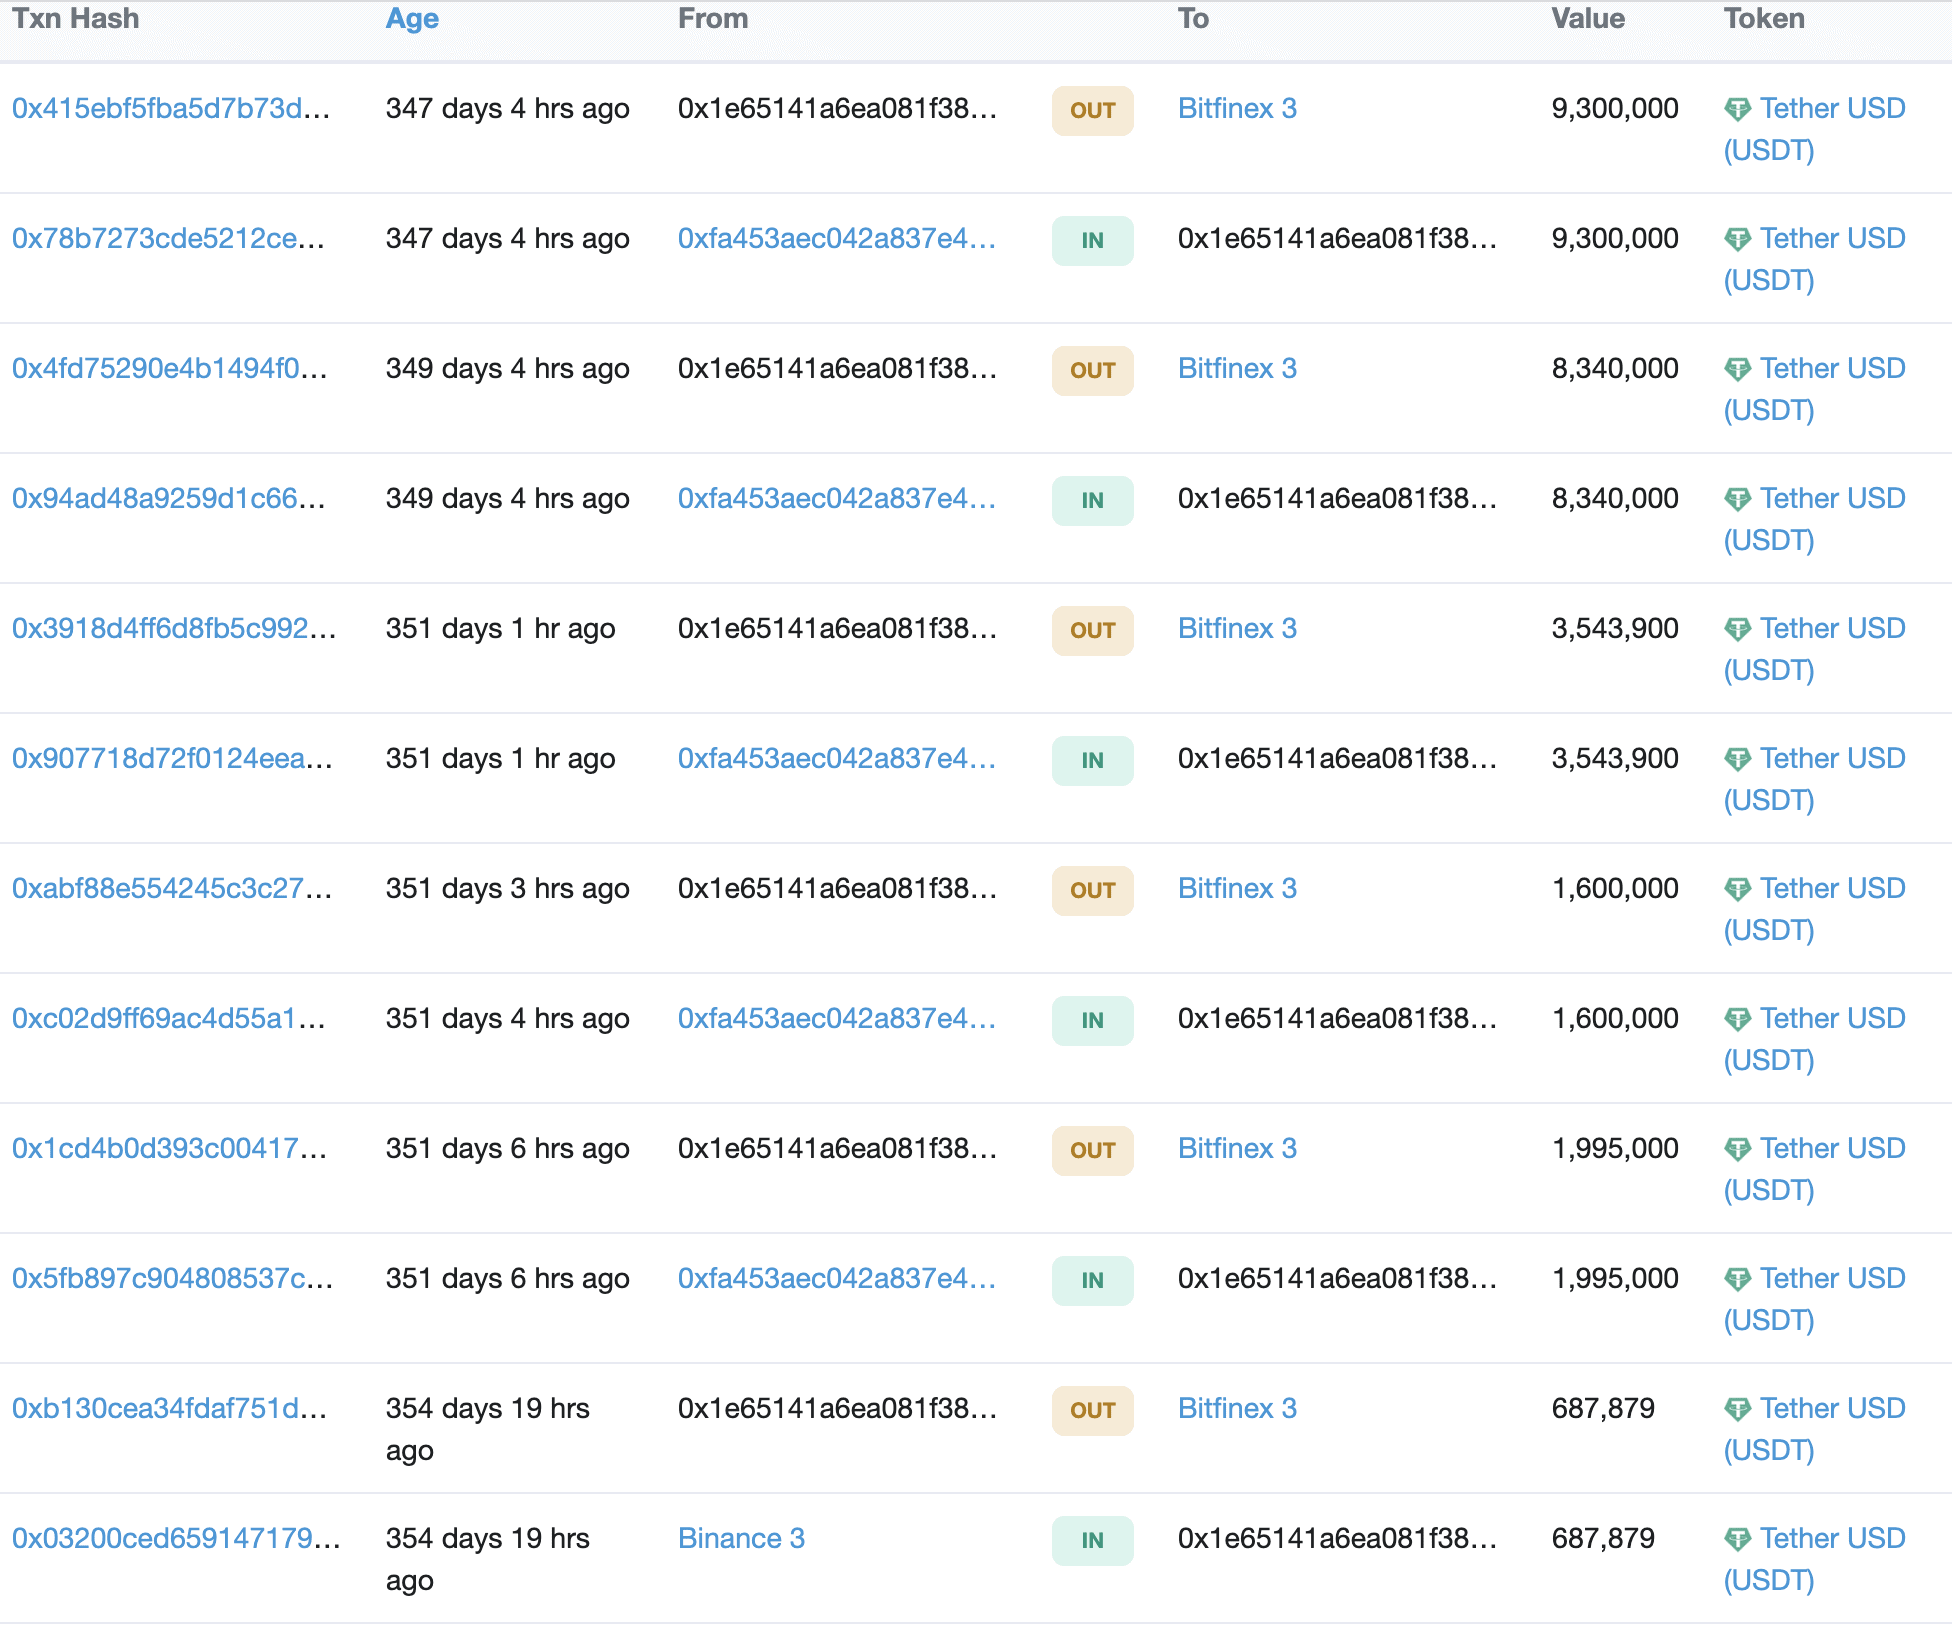Click the Tether gem icon in the 0x03200ced659147179 row
The width and height of the screenshot is (1952, 1630).
(1738, 1539)
